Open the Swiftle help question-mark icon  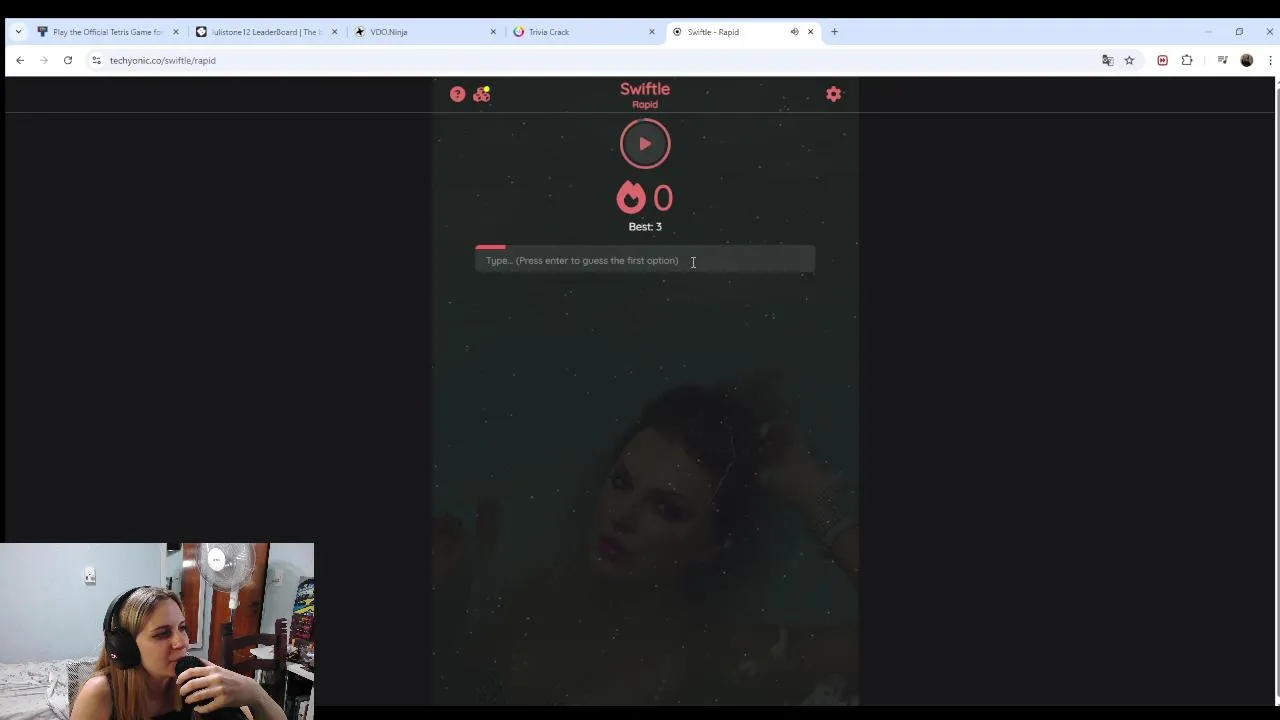[x=457, y=94]
